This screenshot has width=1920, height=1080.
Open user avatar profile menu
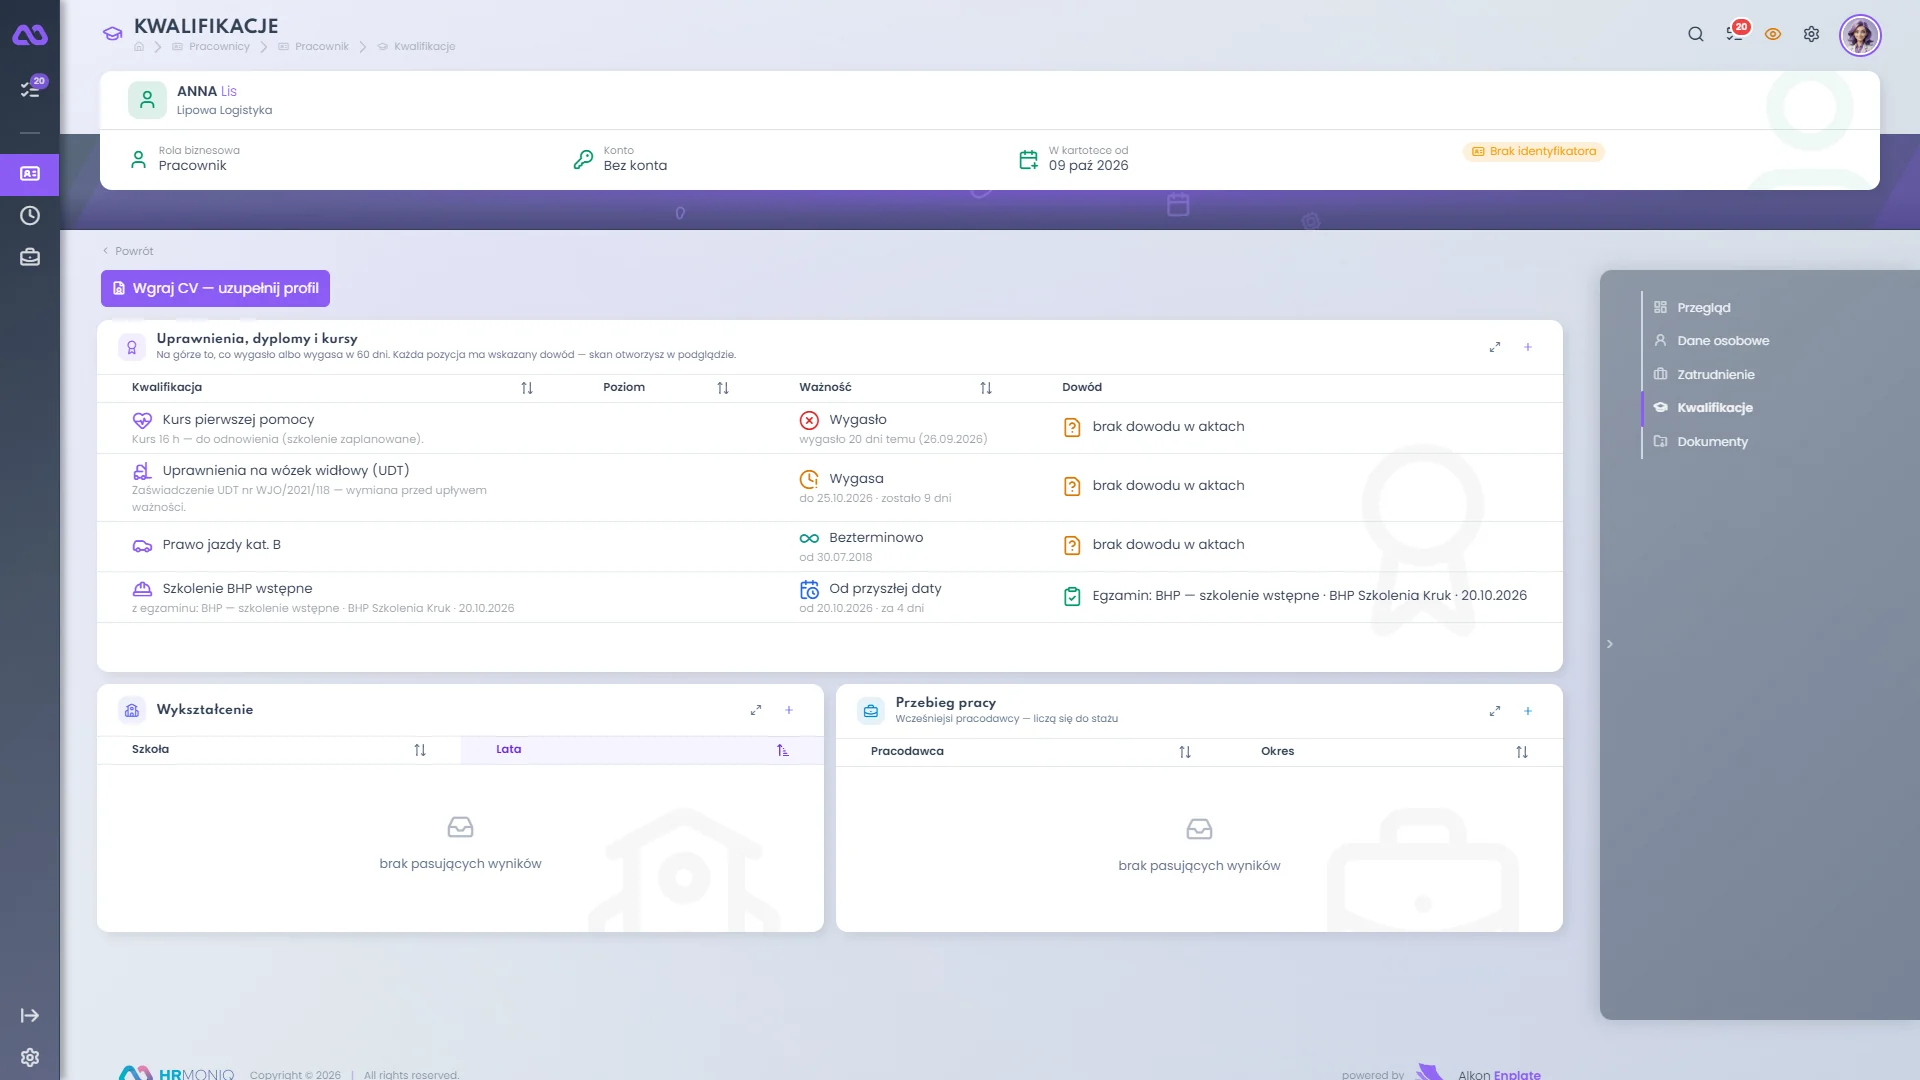point(1860,35)
